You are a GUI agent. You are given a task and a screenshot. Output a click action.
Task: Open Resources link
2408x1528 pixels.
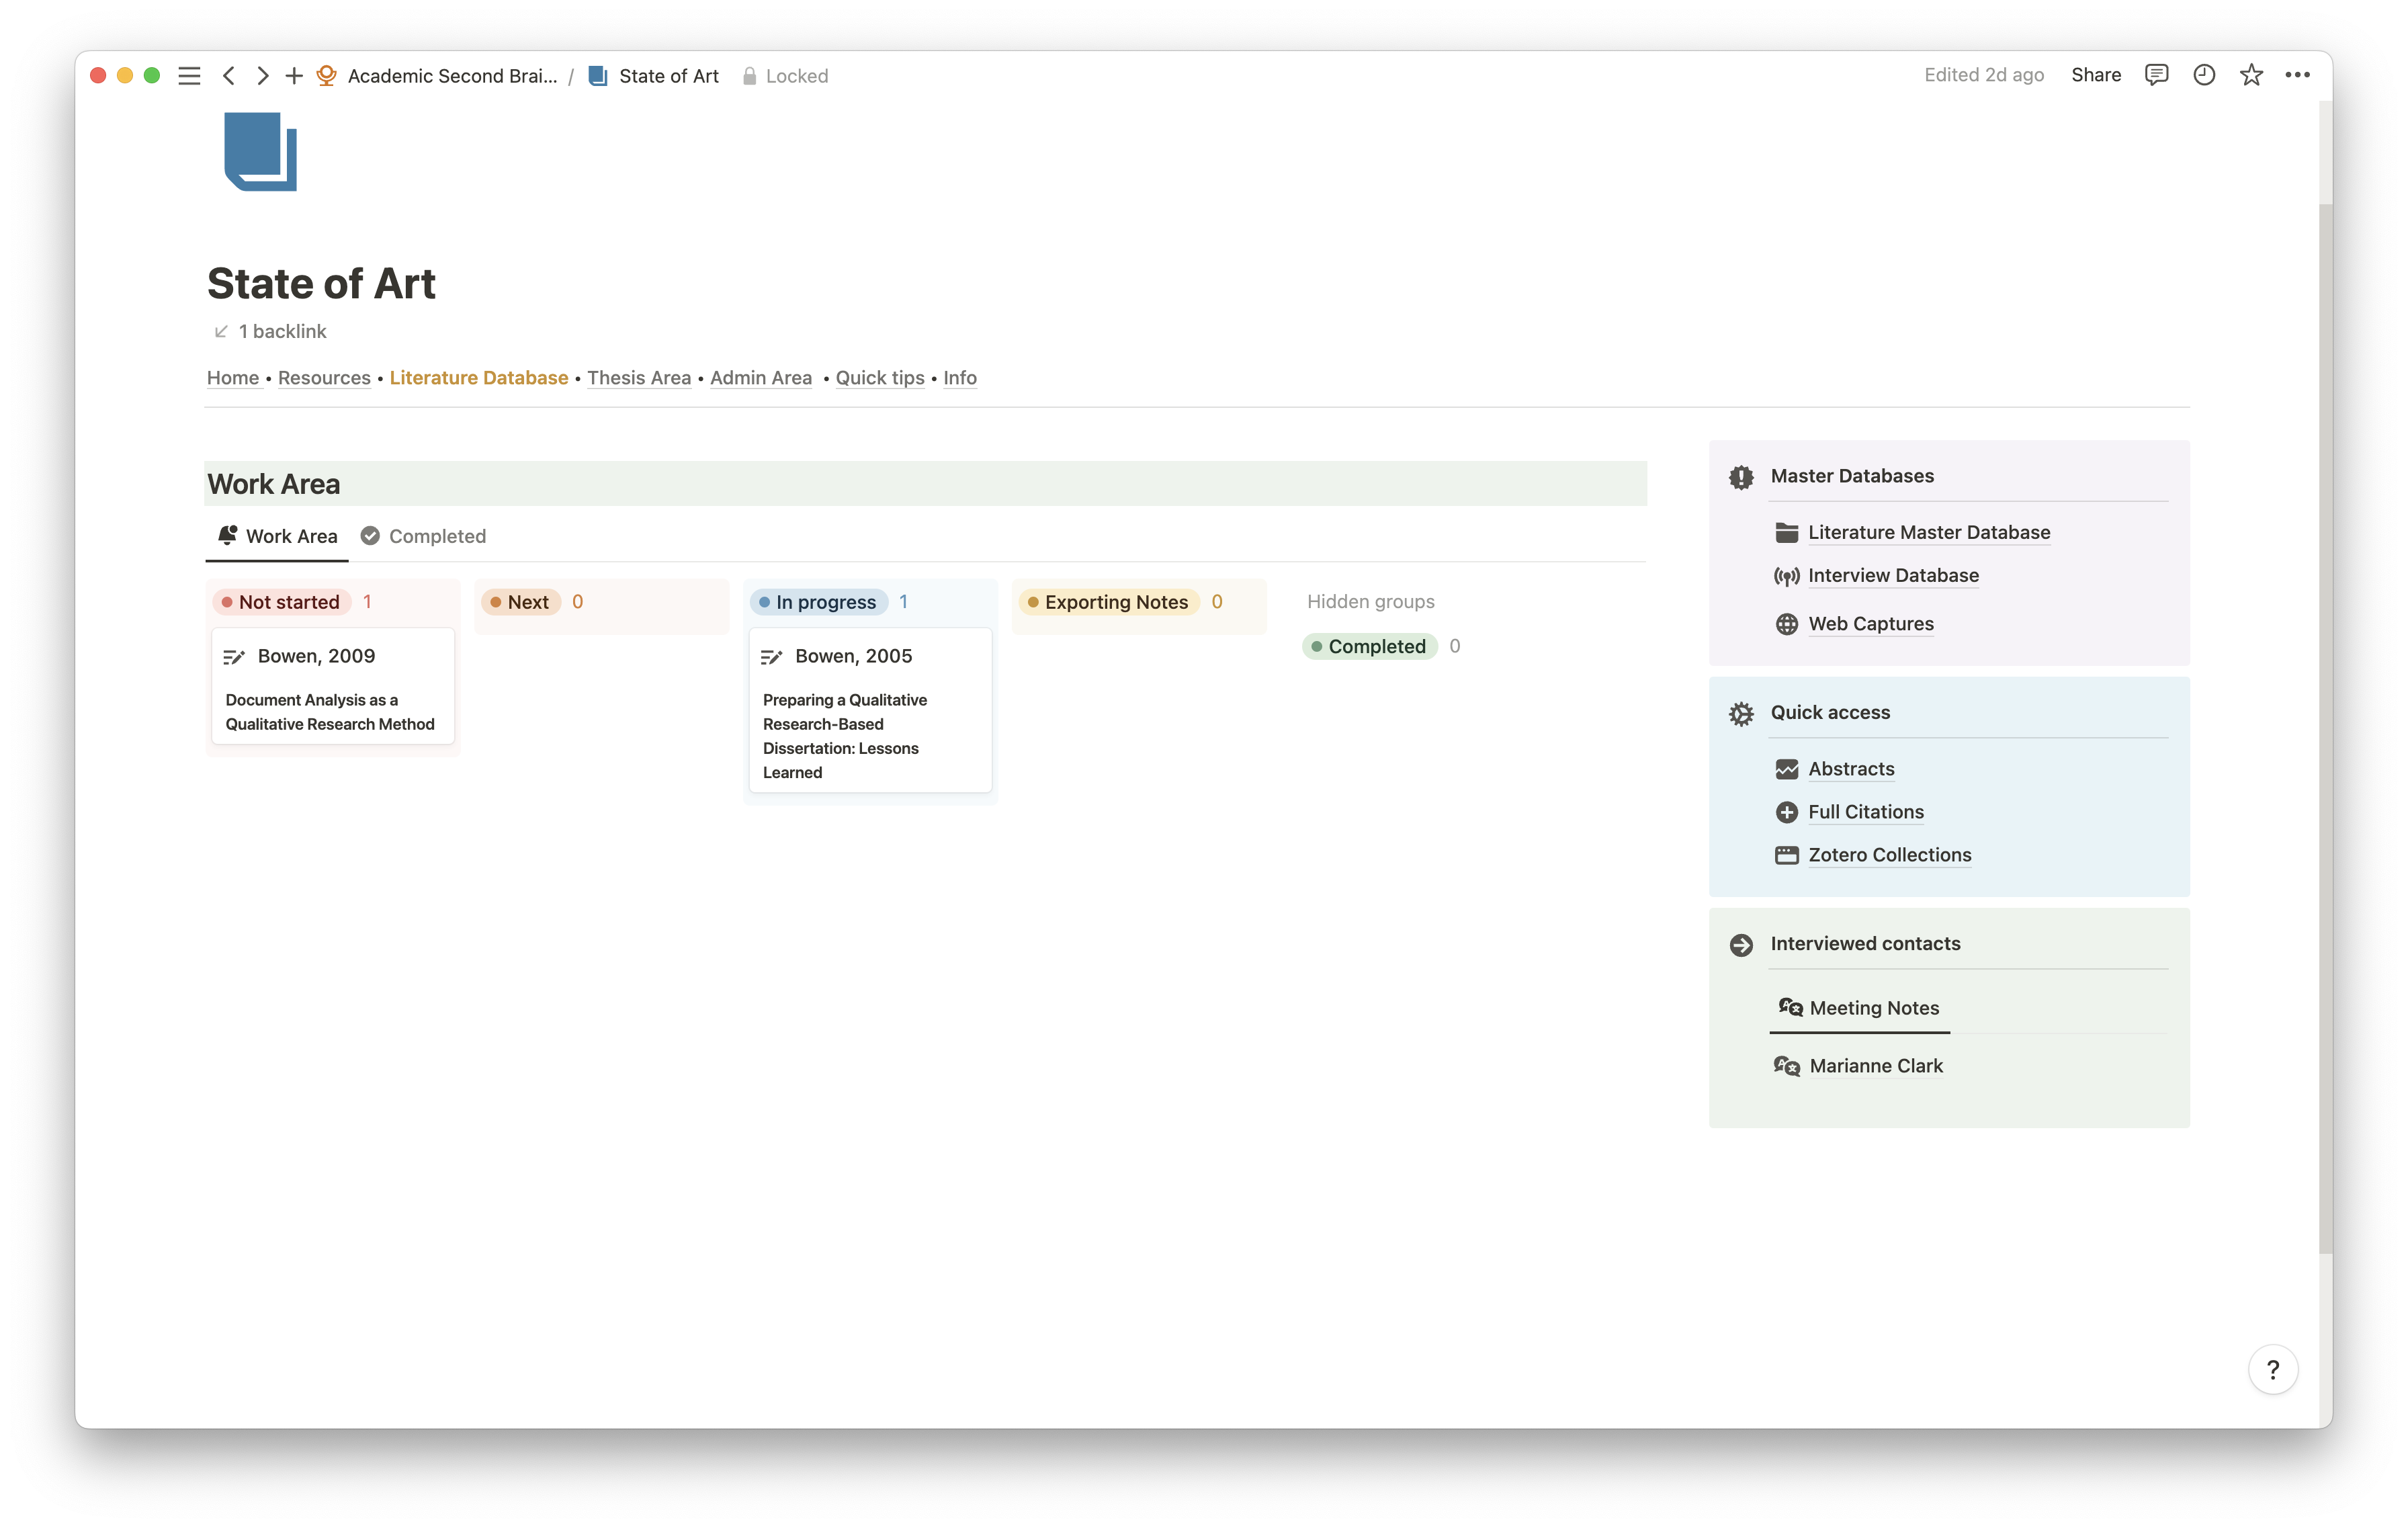tap(324, 378)
